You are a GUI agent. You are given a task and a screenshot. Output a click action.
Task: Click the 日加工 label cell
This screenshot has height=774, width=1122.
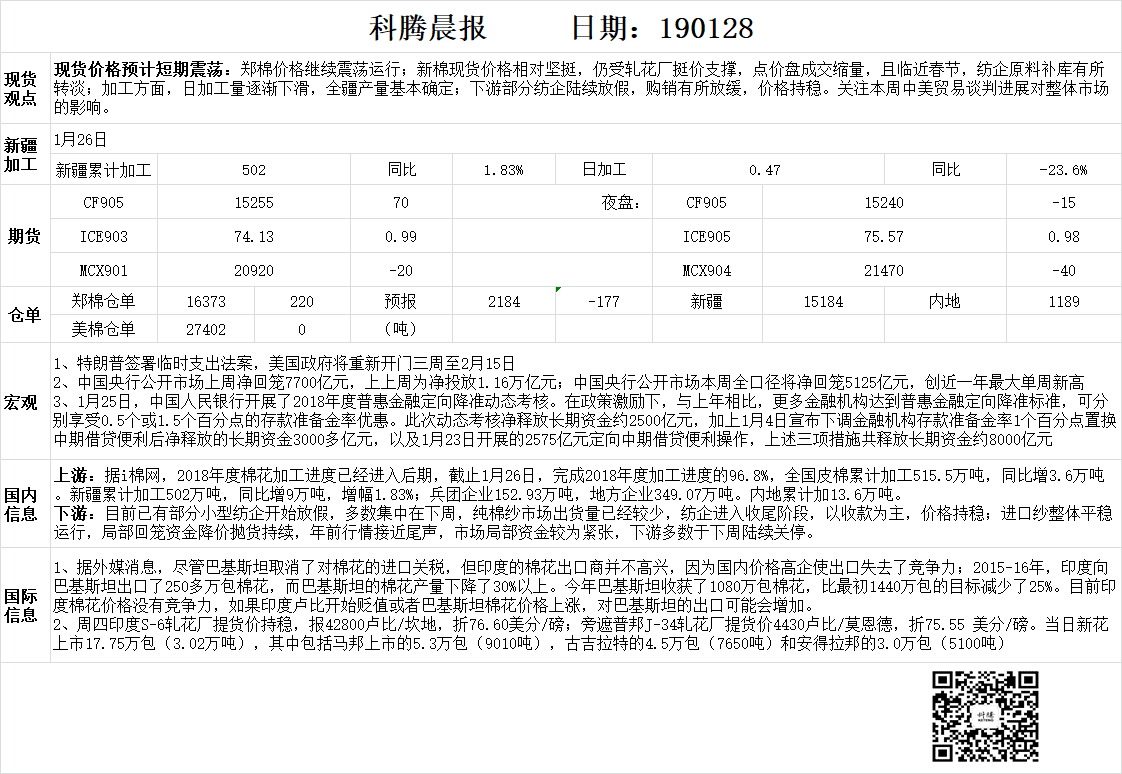point(604,170)
